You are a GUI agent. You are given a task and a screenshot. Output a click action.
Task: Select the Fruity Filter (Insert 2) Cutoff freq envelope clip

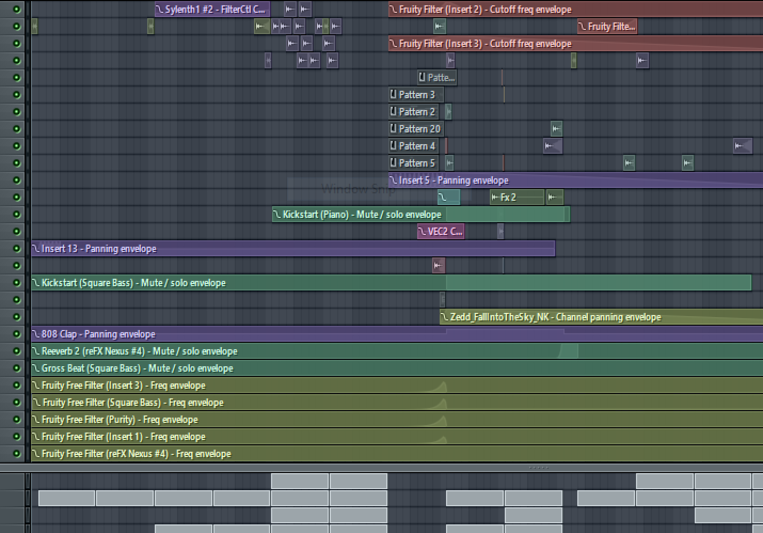coord(576,9)
